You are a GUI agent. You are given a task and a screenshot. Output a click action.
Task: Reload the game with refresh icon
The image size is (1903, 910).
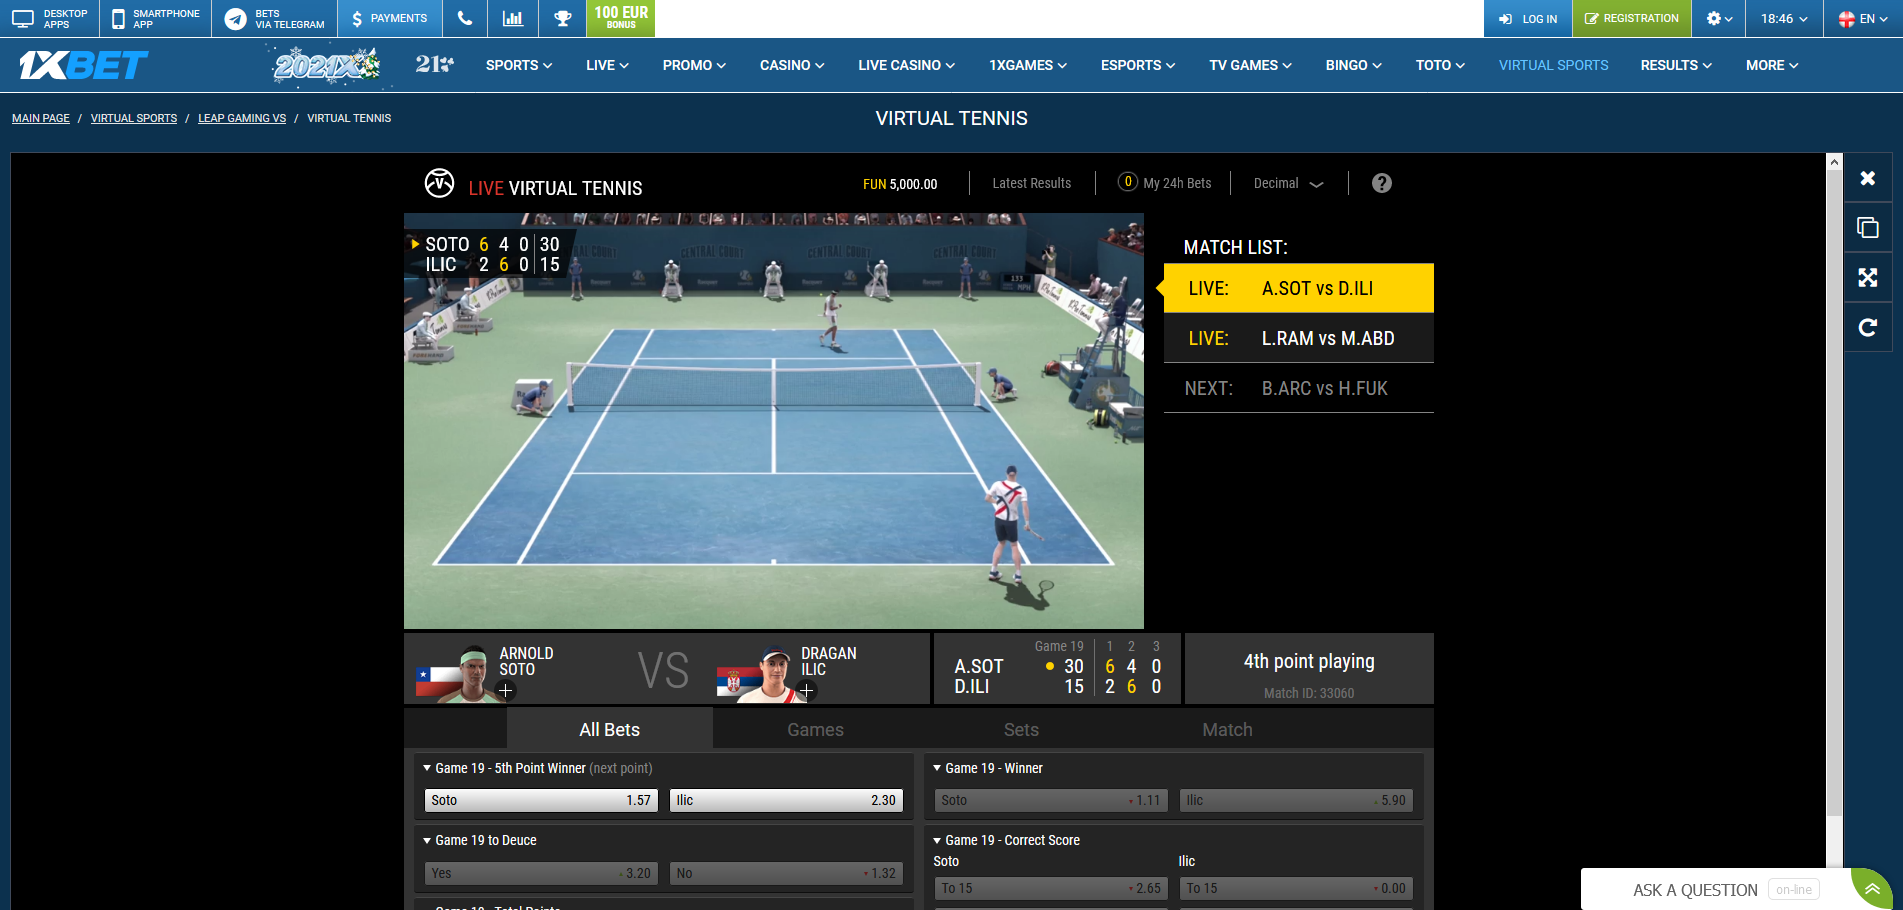click(1868, 328)
